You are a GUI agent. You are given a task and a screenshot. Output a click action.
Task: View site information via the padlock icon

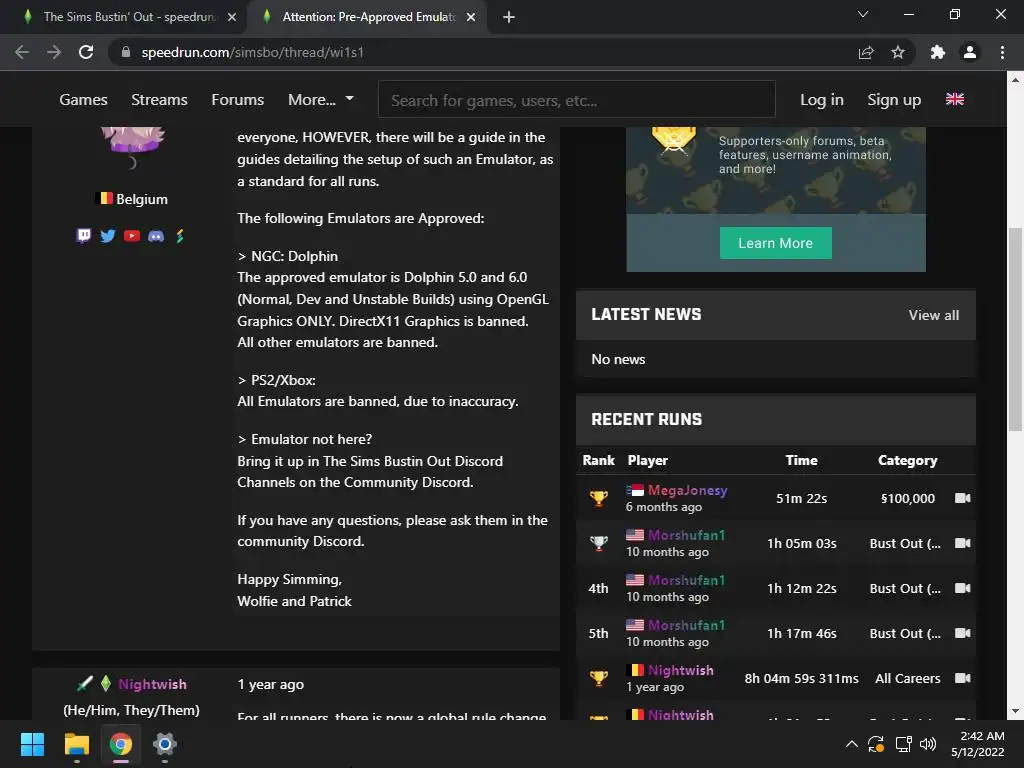126,52
